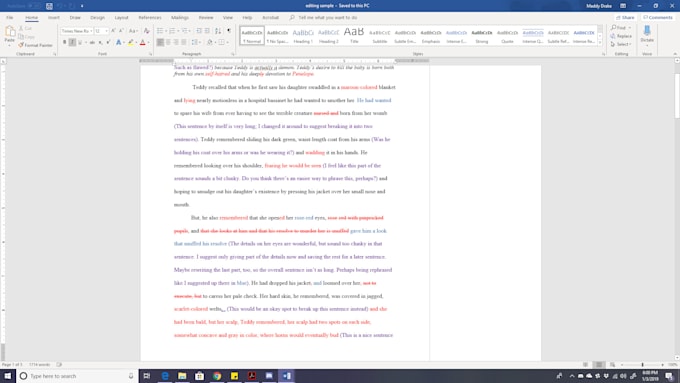Collapse the ribbon with the caret
The height and width of the screenshot is (383, 680).
point(675,54)
